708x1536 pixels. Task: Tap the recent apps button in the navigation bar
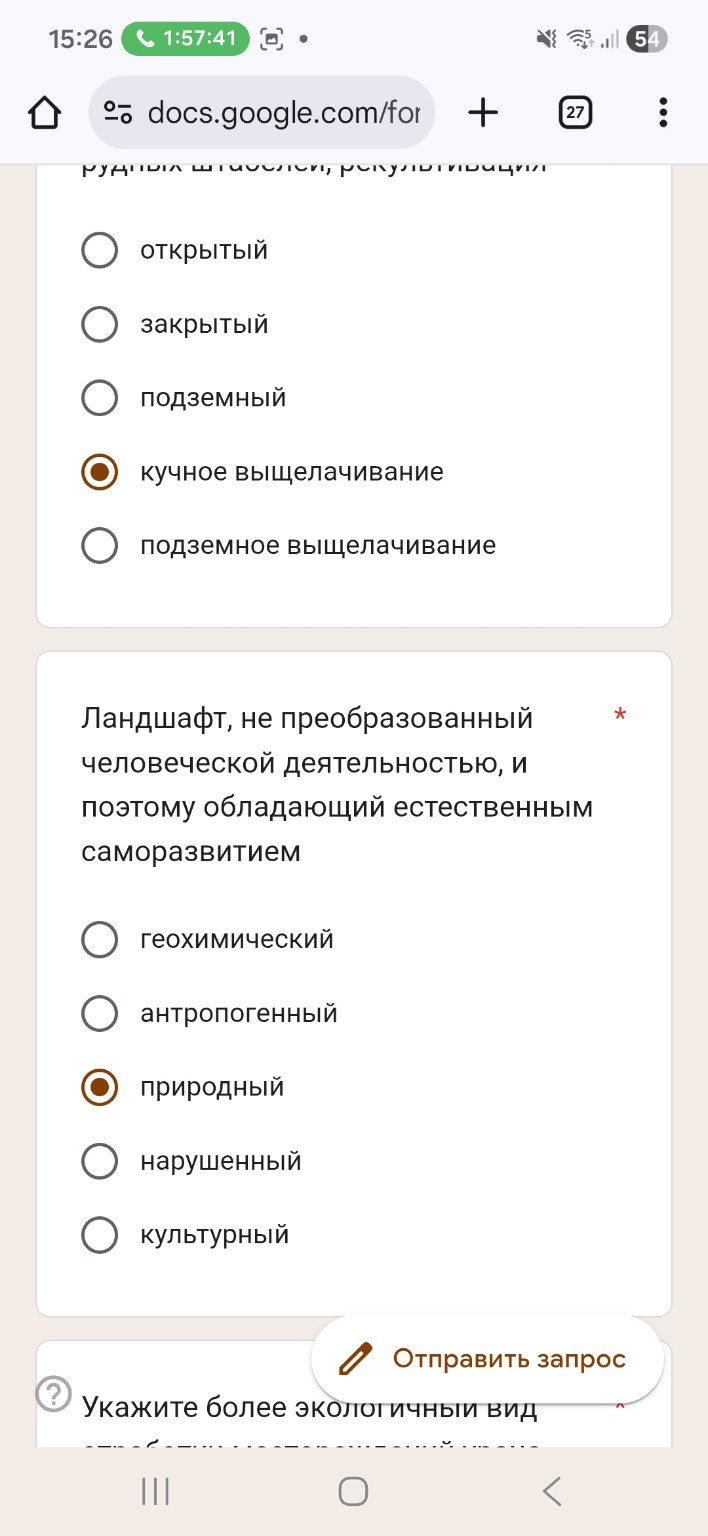[x=153, y=1490]
